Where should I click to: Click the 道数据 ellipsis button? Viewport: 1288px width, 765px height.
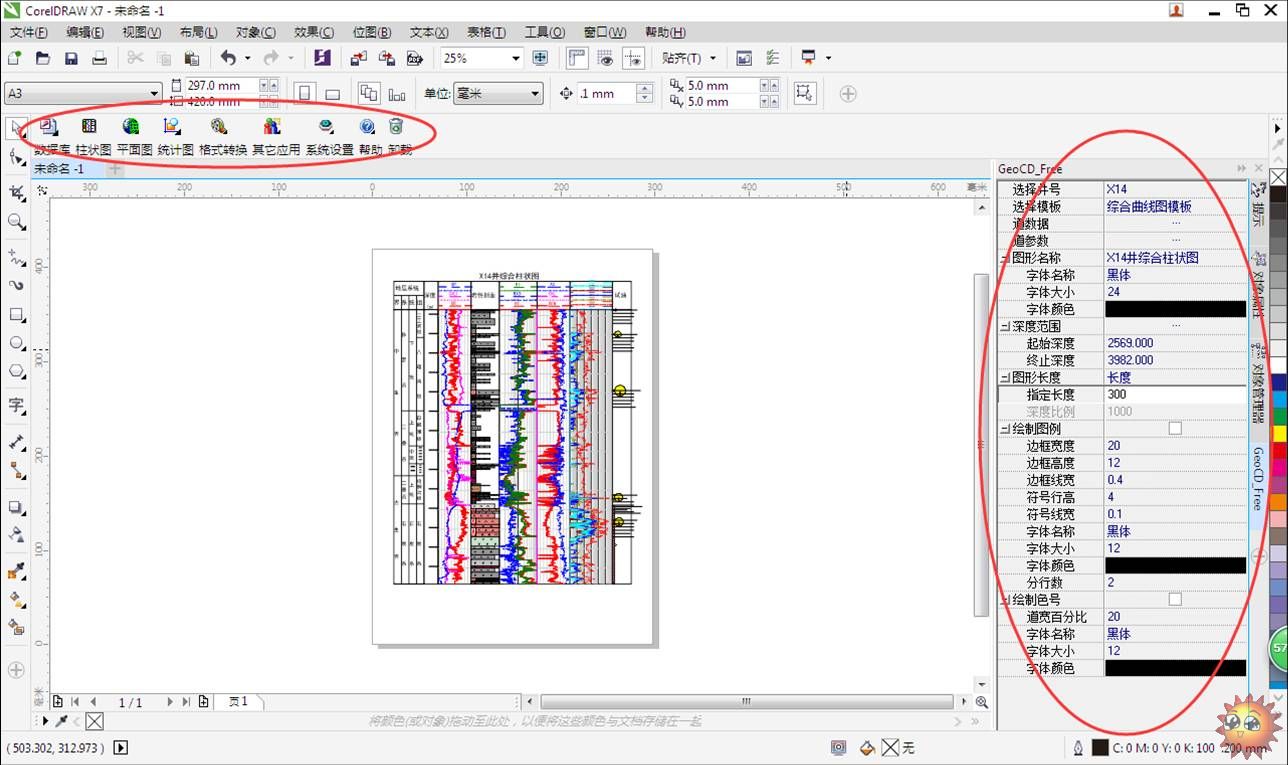click(1175, 223)
